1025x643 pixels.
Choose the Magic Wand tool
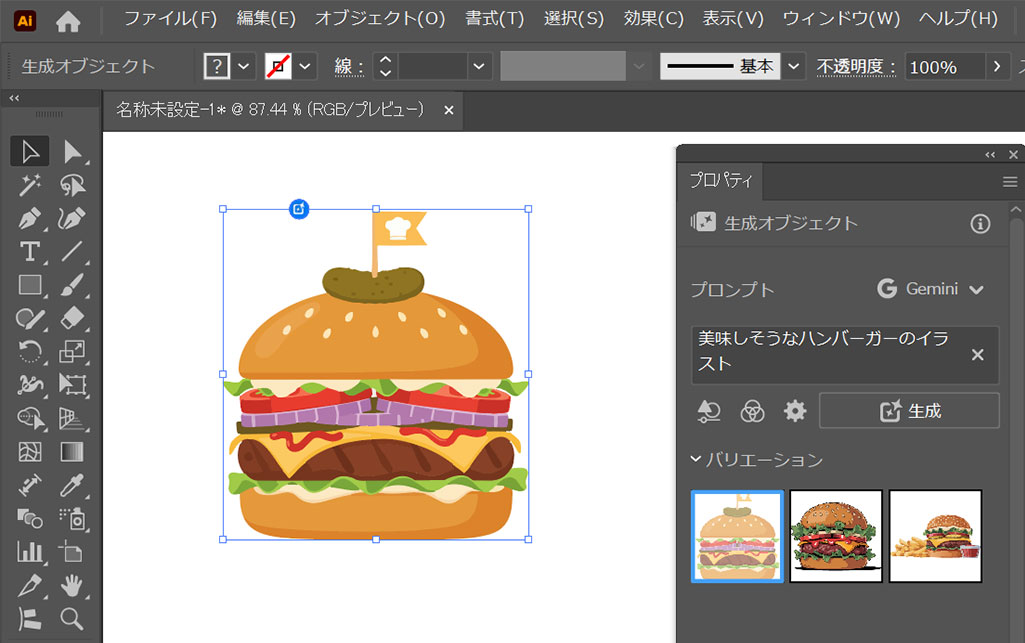coord(30,185)
